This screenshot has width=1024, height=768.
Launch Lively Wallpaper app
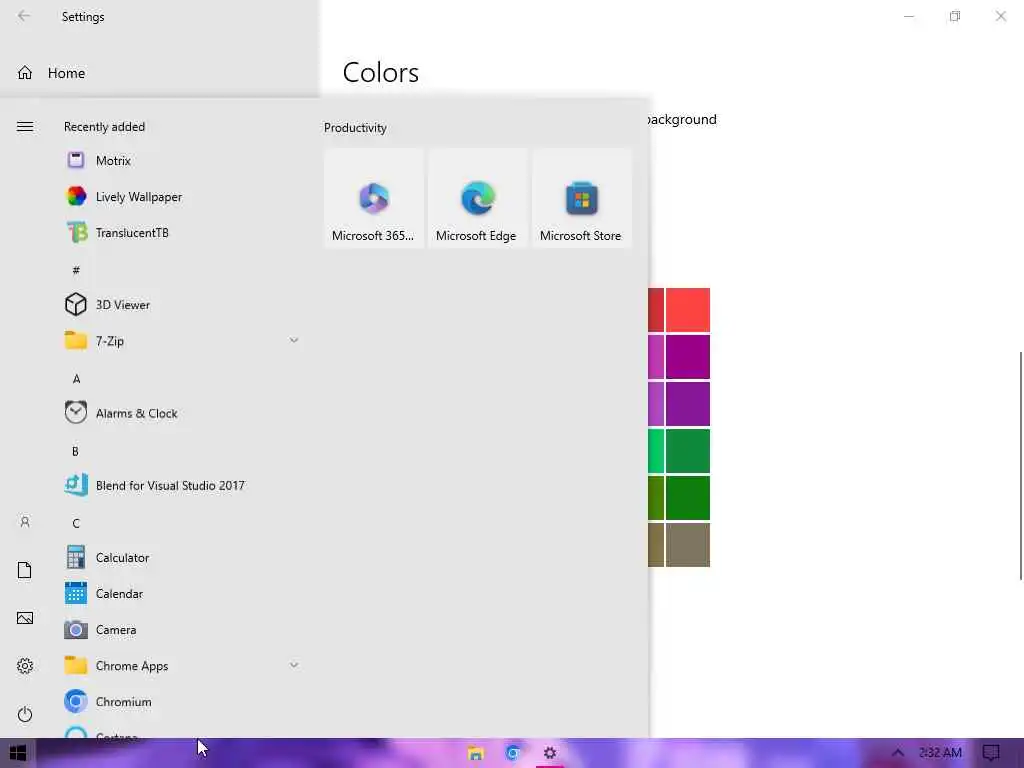coord(183,197)
